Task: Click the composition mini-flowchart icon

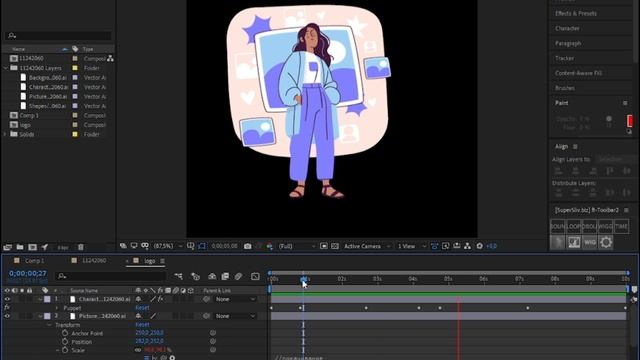Action: (178, 276)
